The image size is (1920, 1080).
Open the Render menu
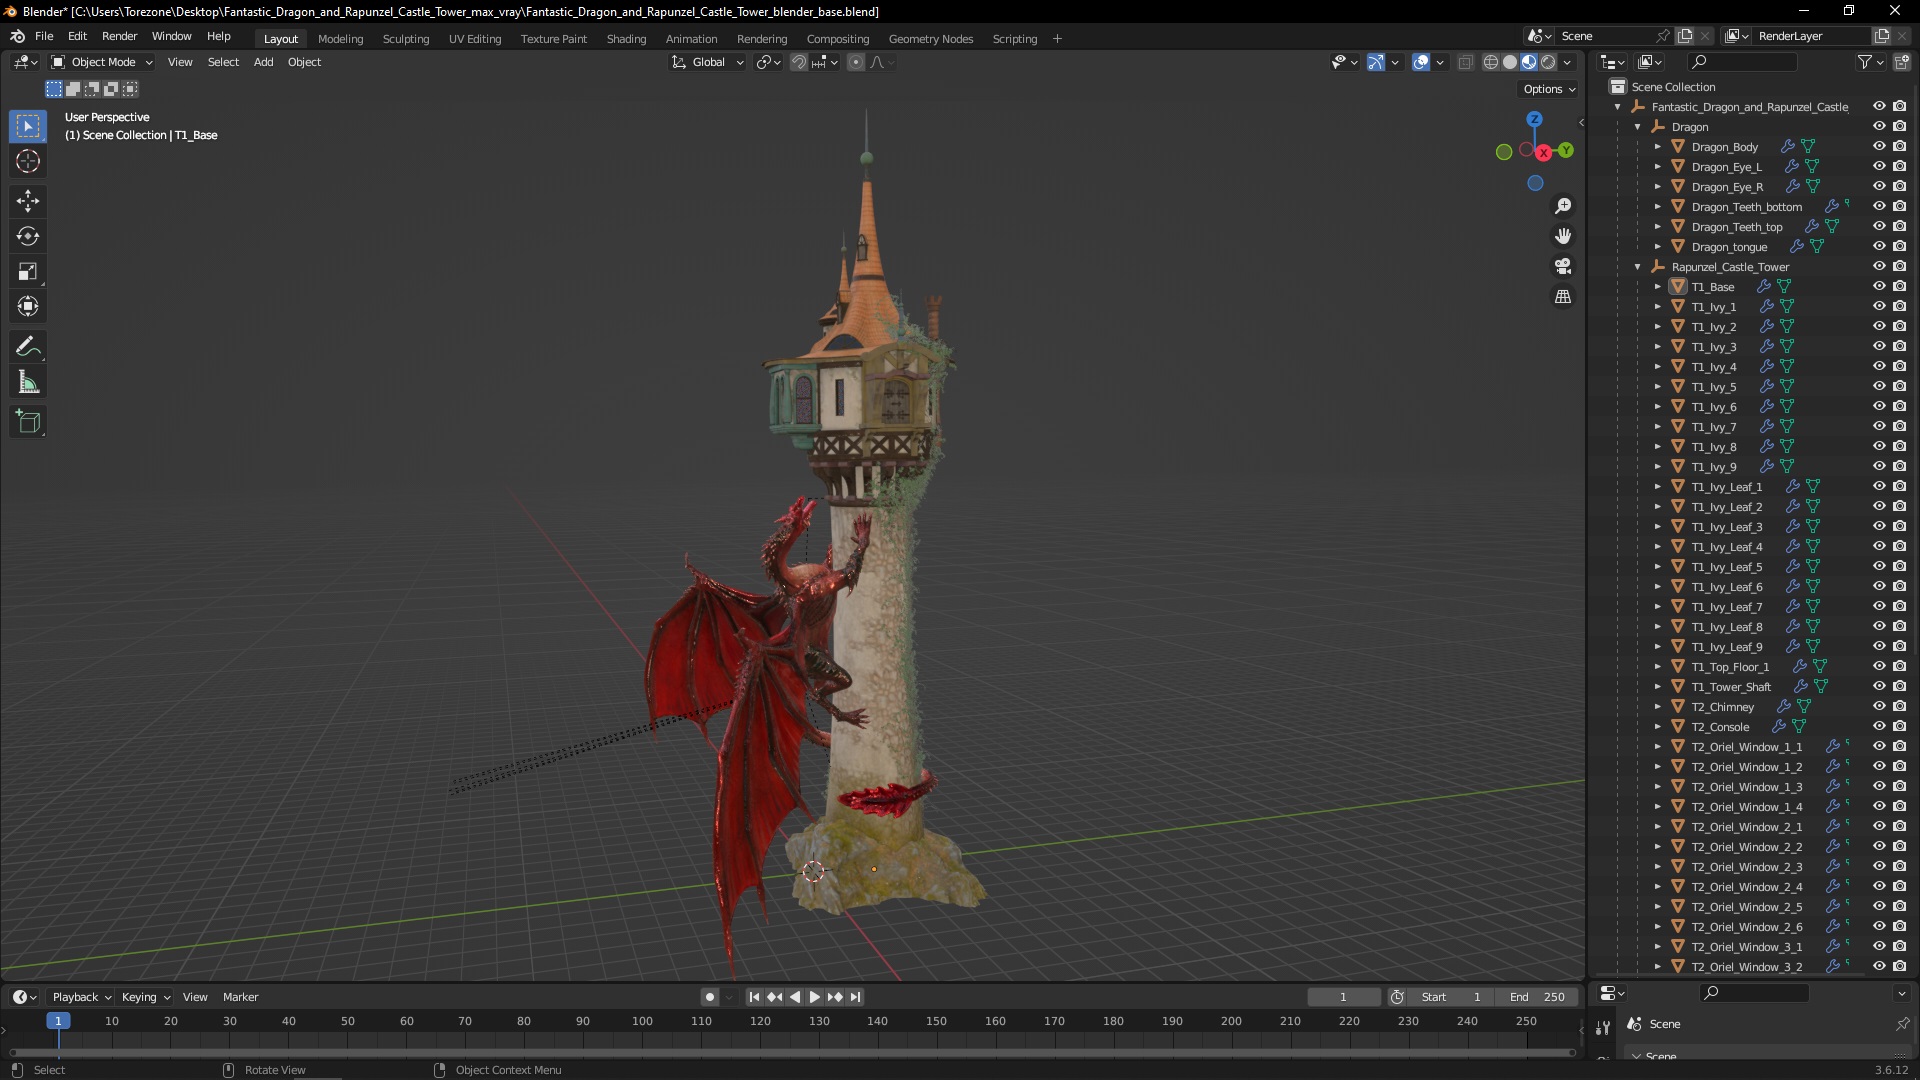click(119, 36)
